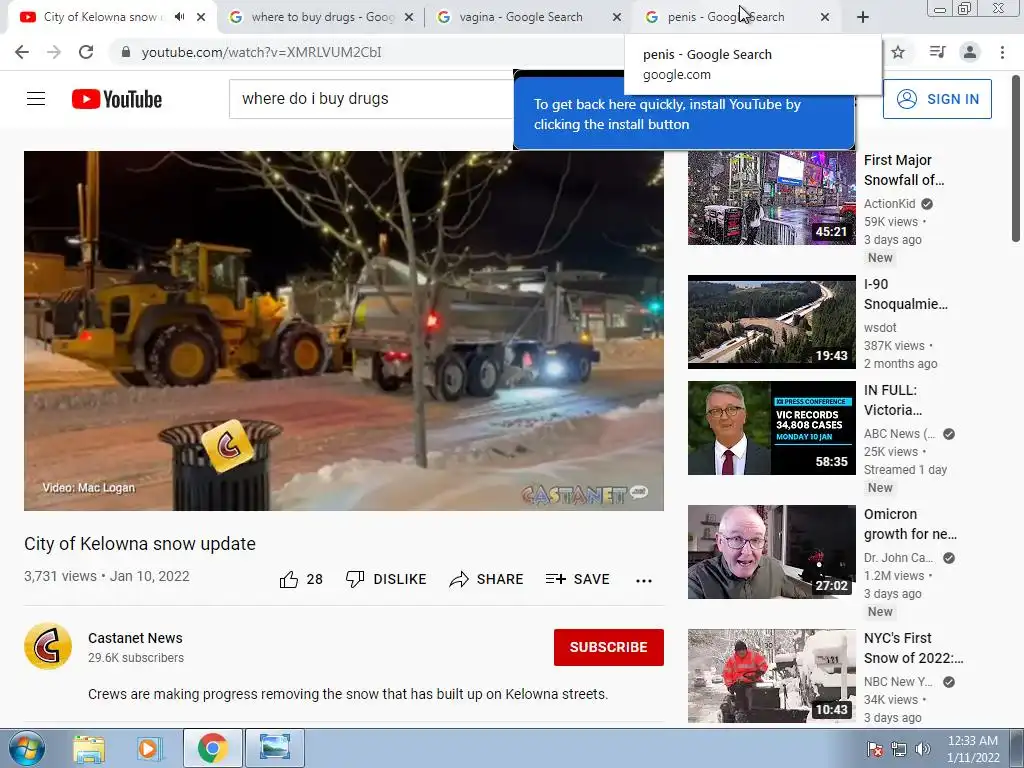Mute tab via speaker icon on Kelowna tab

pyautogui.click(x=180, y=17)
